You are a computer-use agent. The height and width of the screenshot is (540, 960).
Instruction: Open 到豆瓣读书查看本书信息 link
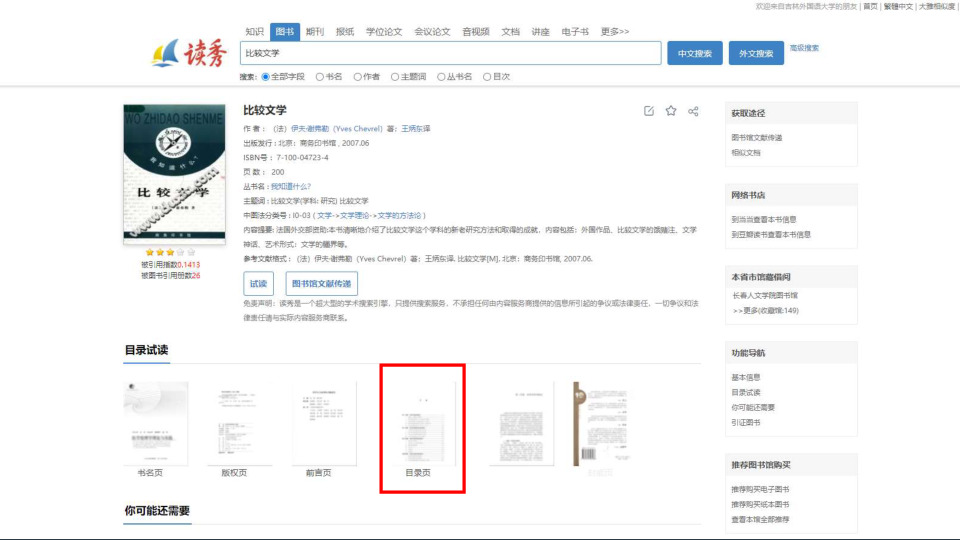(x=771, y=234)
